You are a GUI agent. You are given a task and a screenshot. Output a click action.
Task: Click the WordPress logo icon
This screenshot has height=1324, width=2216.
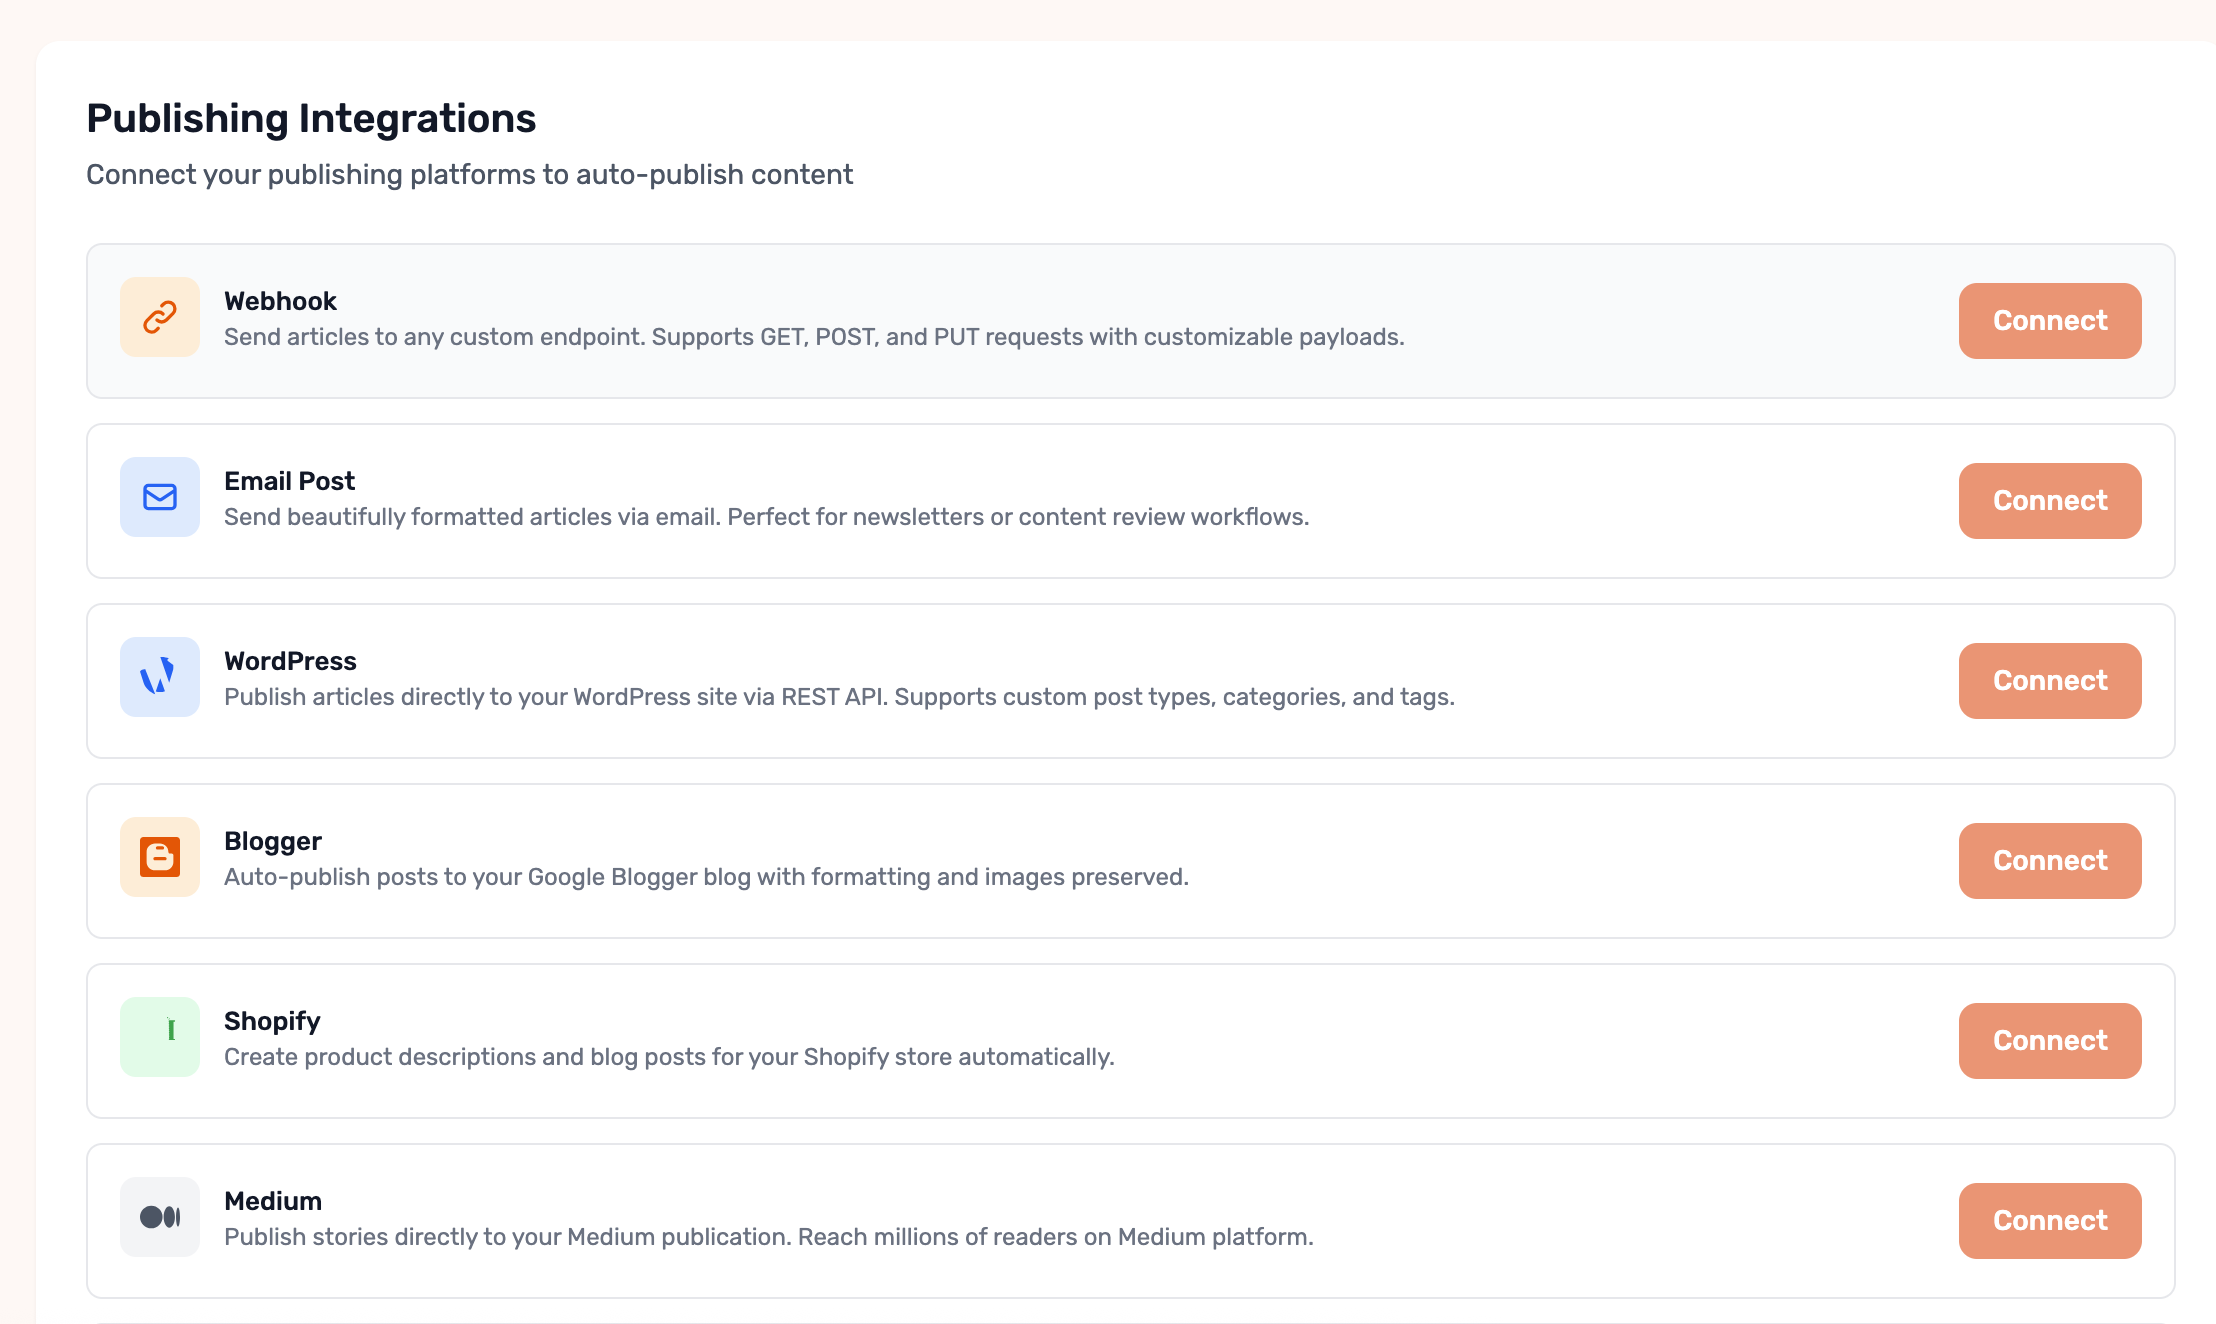(x=160, y=677)
